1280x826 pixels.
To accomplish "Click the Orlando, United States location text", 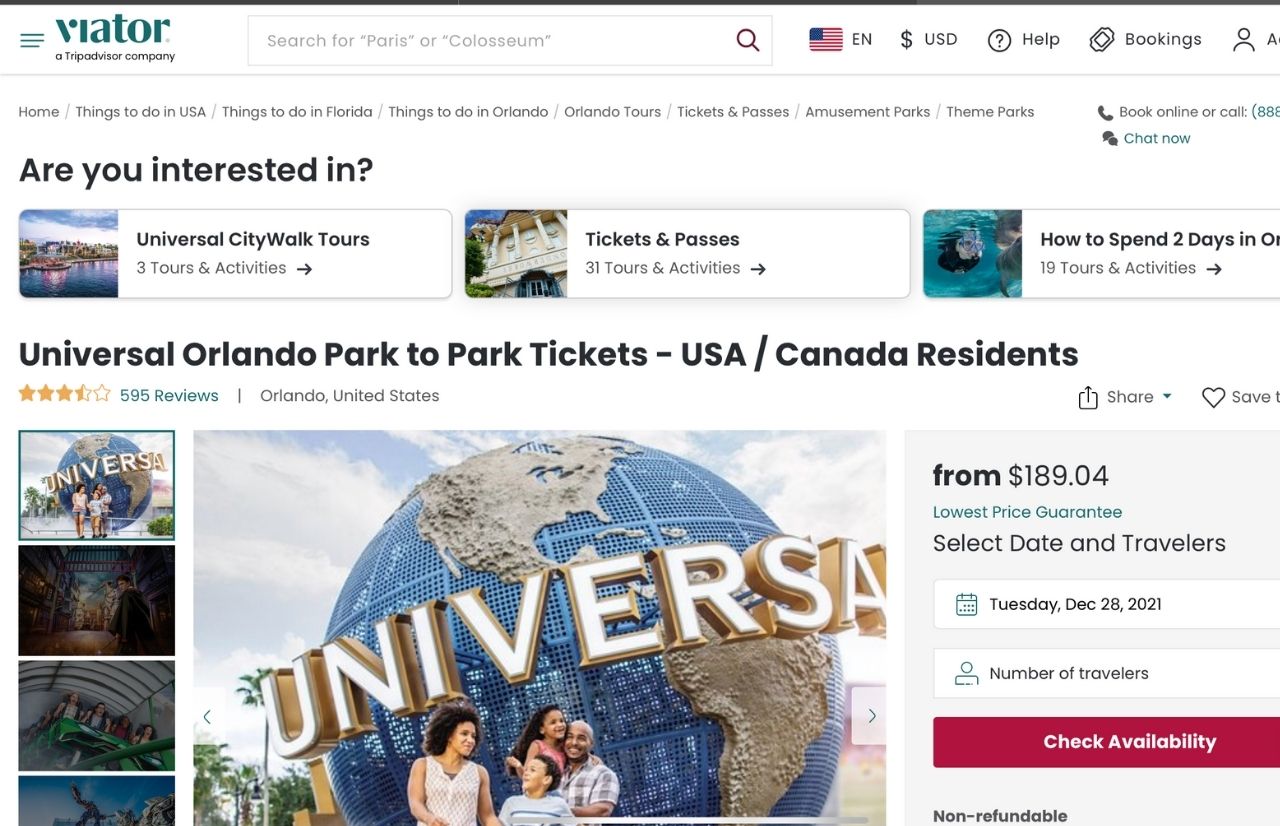I will pyautogui.click(x=350, y=396).
